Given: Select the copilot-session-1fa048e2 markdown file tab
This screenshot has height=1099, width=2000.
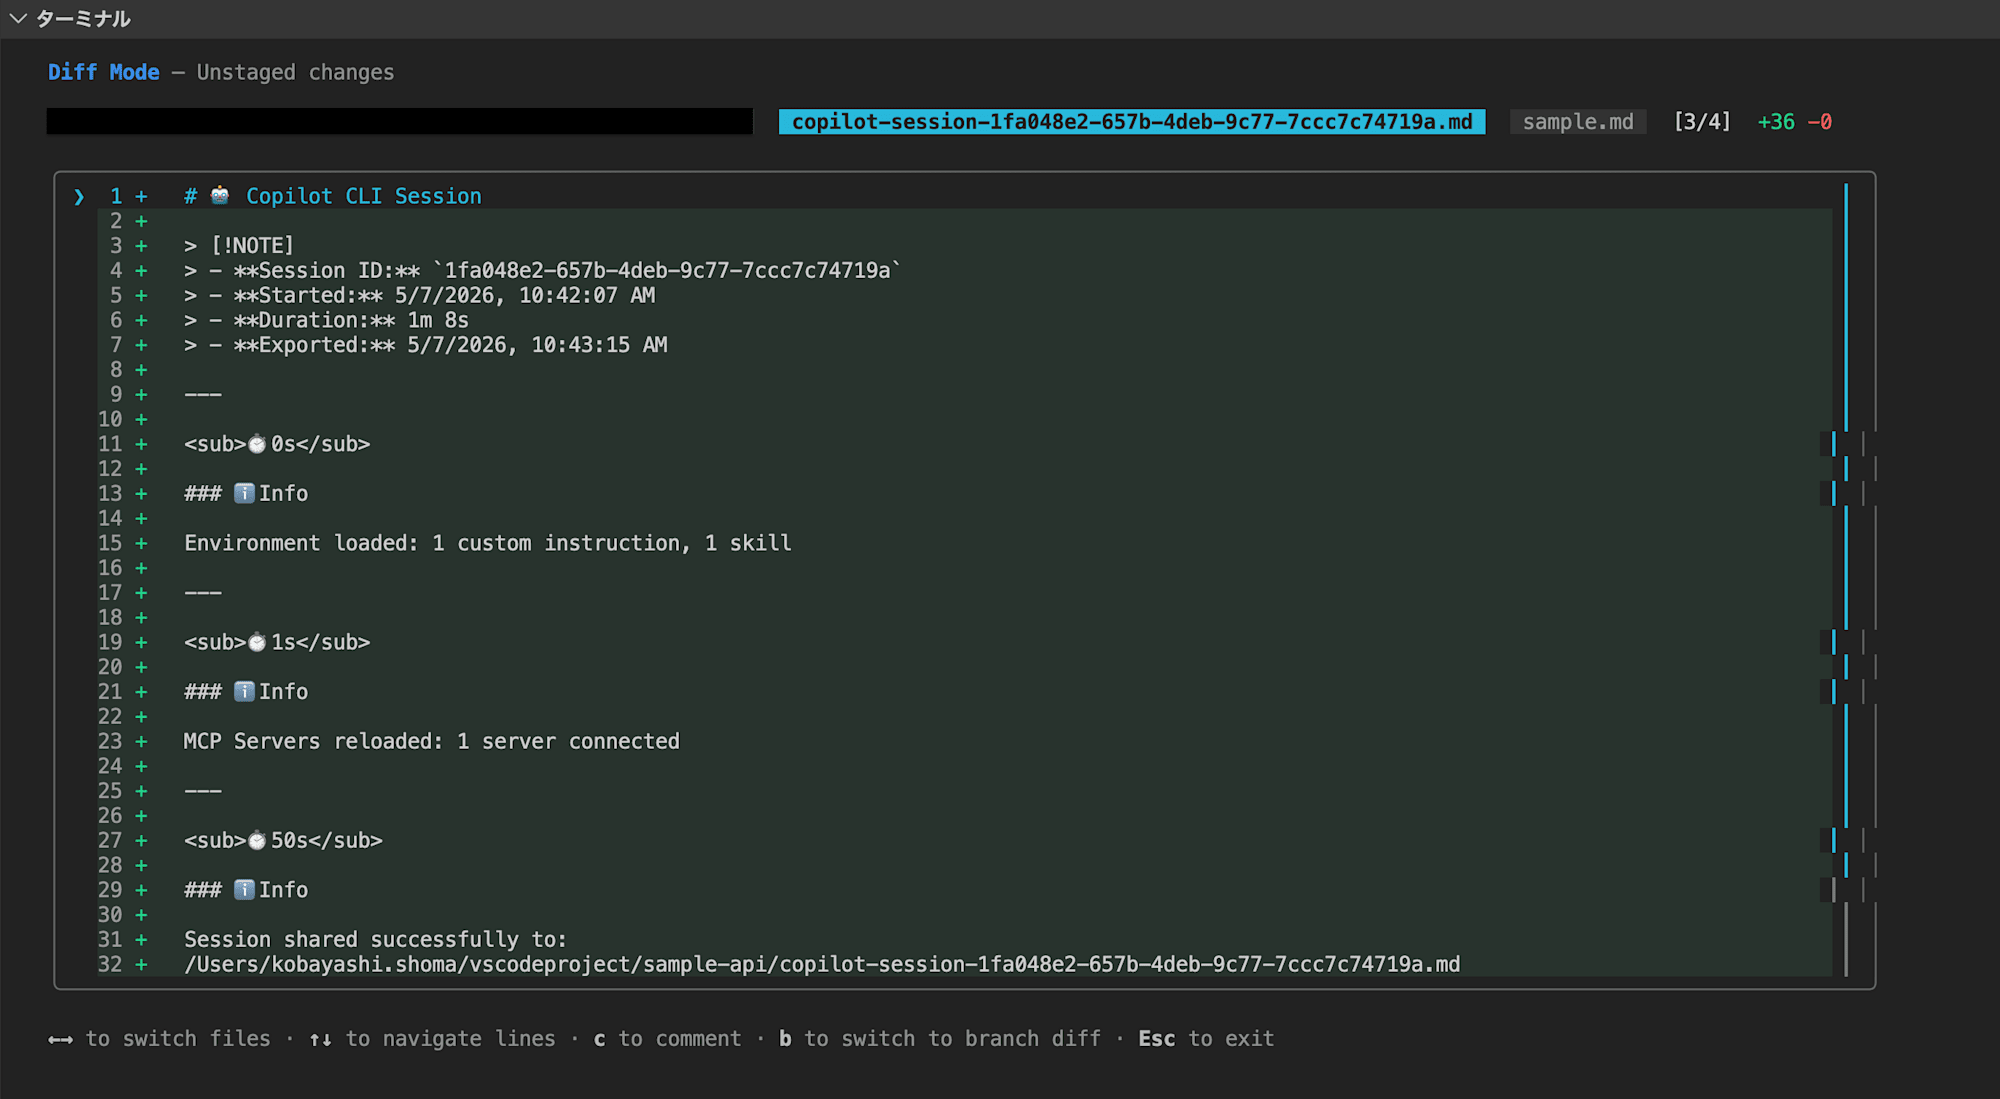Looking at the screenshot, I should pyautogui.click(x=1132, y=122).
